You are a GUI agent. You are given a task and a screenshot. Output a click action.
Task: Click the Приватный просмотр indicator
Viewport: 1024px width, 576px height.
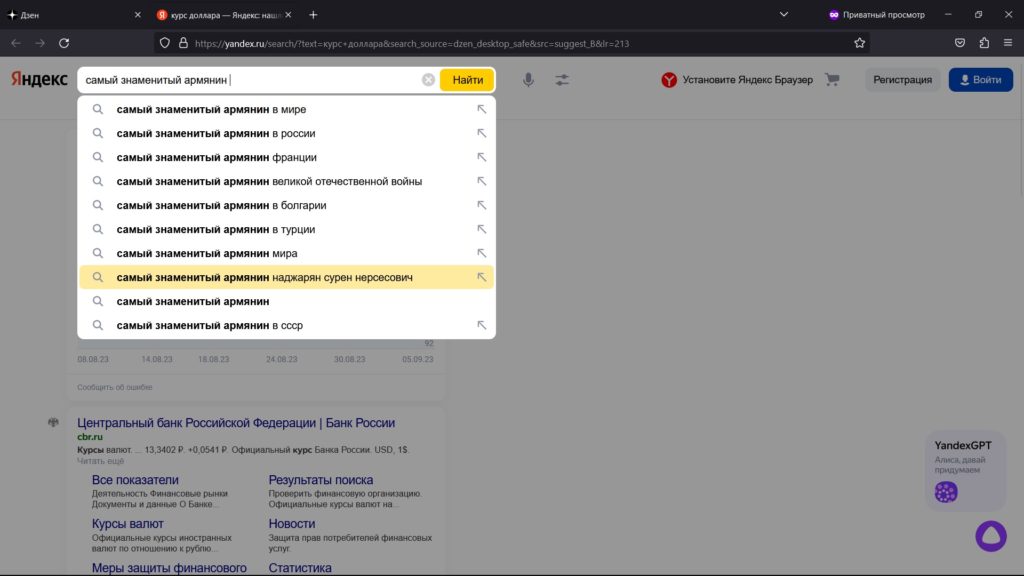[x=876, y=14]
